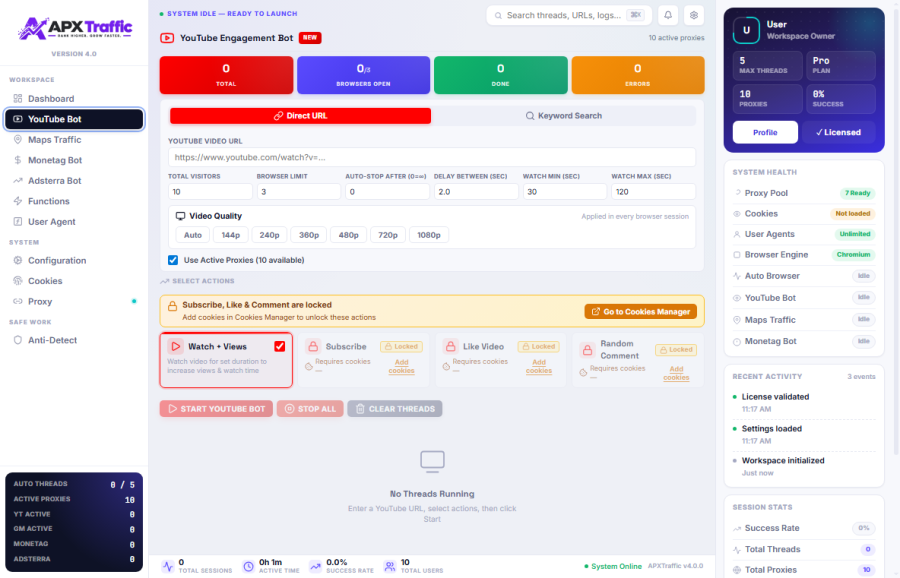Click the lock icon on Random Comment card
This screenshot has width=900, height=578.
(587, 350)
